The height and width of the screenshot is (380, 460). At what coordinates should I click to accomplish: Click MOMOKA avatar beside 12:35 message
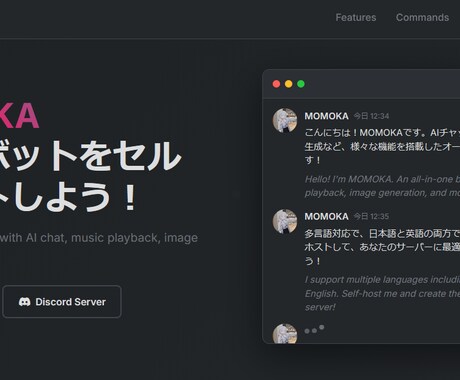[x=285, y=221]
